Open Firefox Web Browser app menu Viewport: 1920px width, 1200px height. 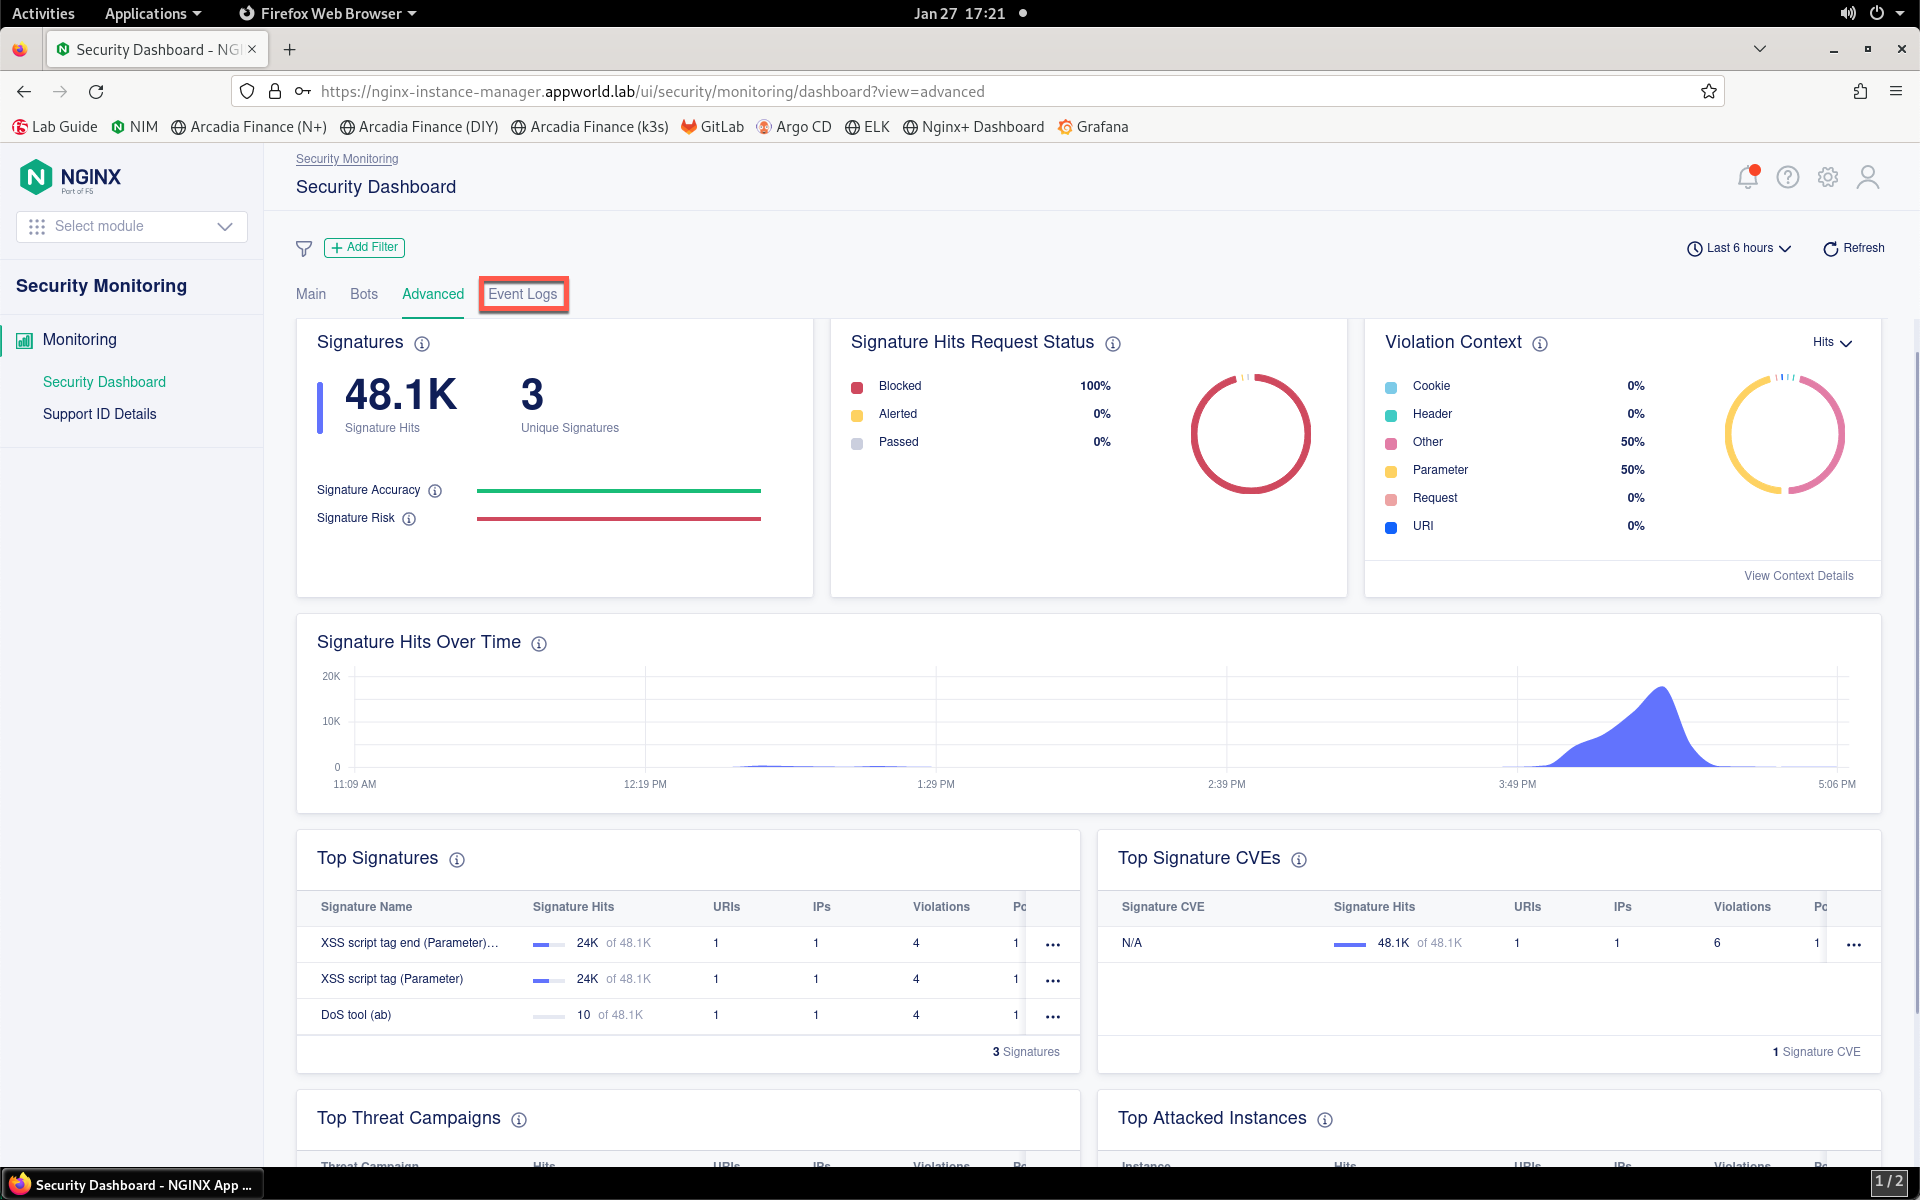click(x=327, y=13)
